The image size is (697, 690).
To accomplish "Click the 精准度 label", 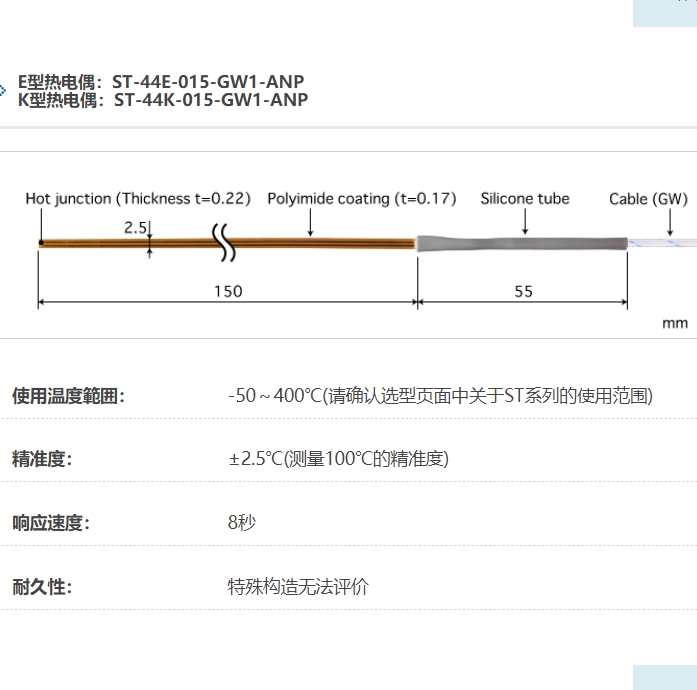I will pyautogui.click(x=42, y=459).
